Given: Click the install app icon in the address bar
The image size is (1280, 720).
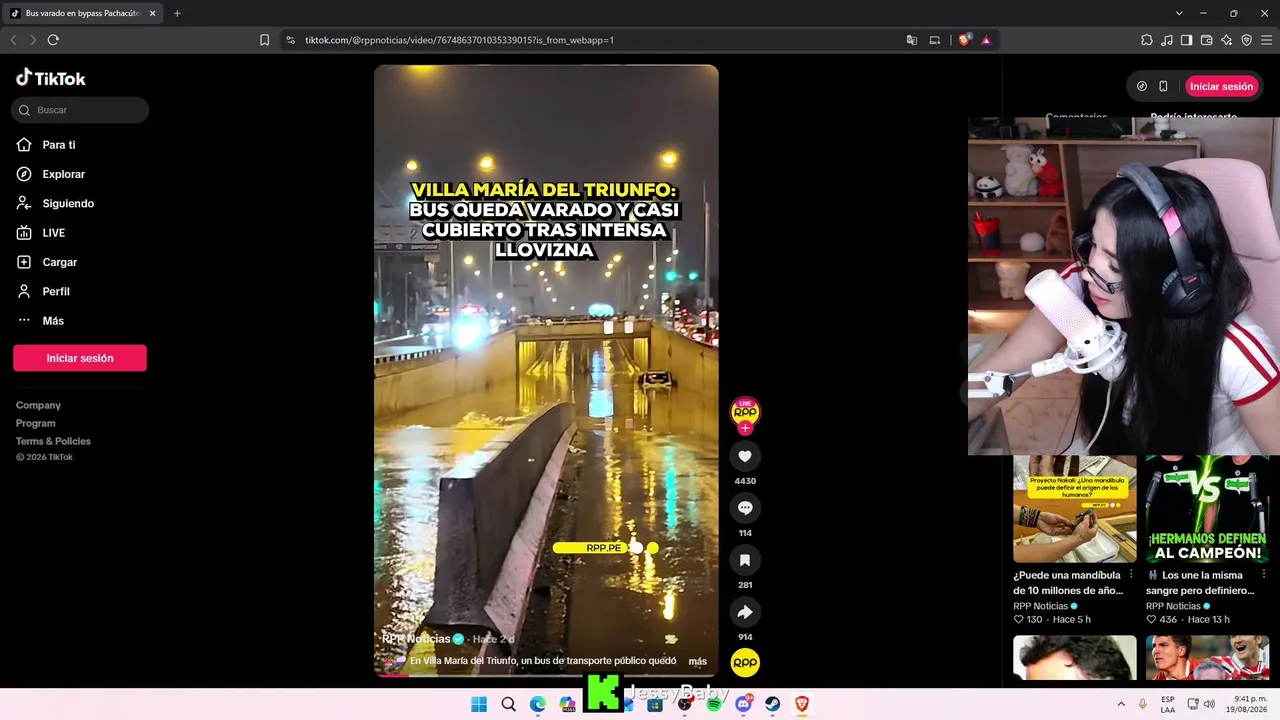Looking at the screenshot, I should pyautogui.click(x=935, y=40).
